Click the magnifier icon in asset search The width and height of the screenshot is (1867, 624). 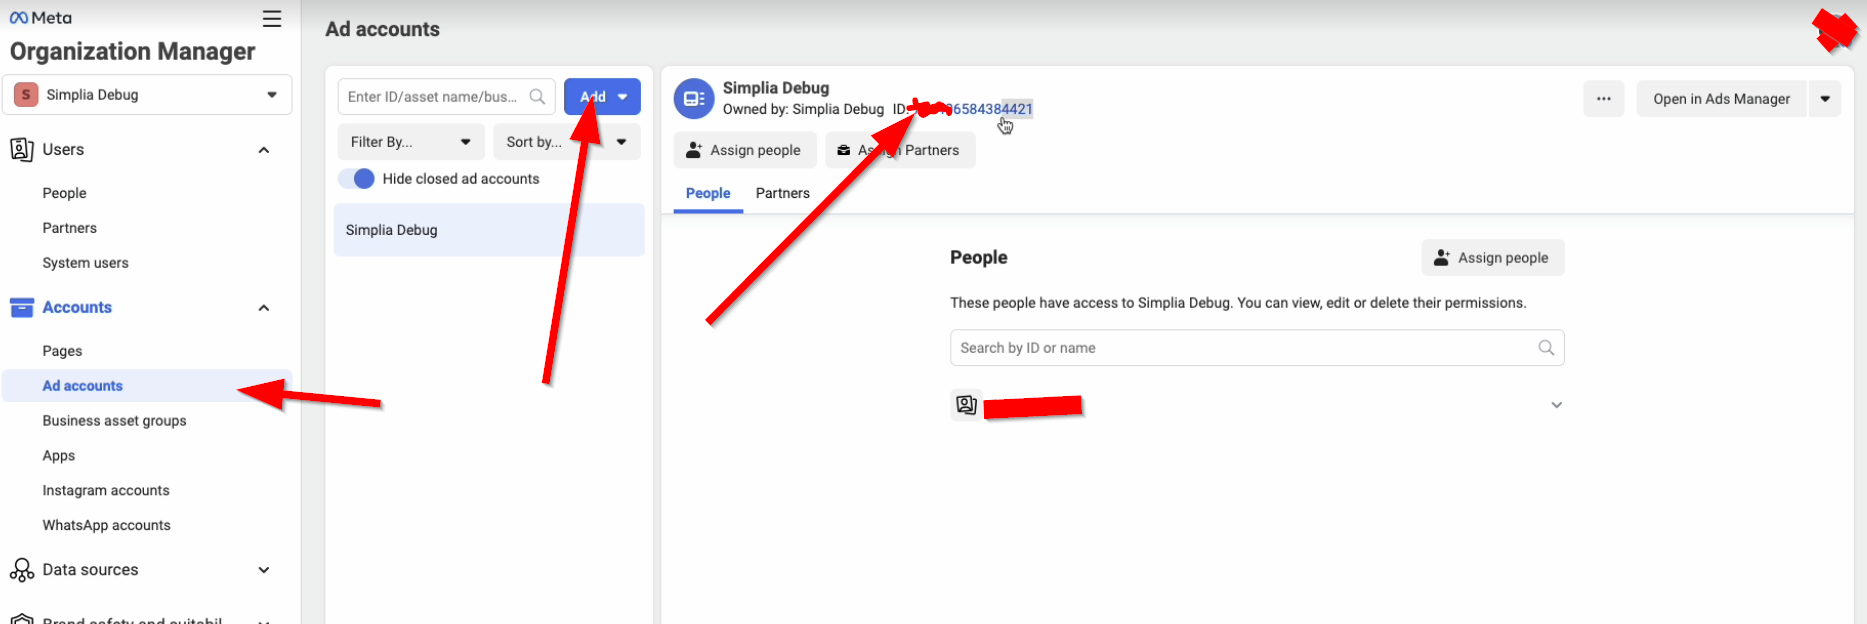[537, 97]
